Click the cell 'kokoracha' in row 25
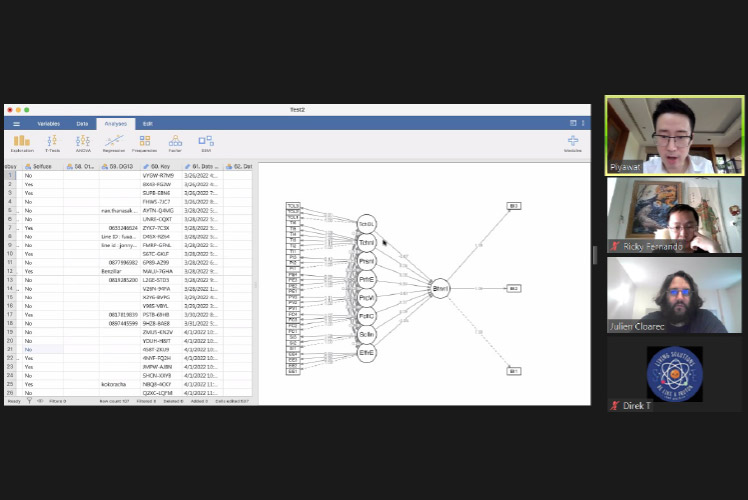Screen dimensions: 748x500 pos(119,384)
